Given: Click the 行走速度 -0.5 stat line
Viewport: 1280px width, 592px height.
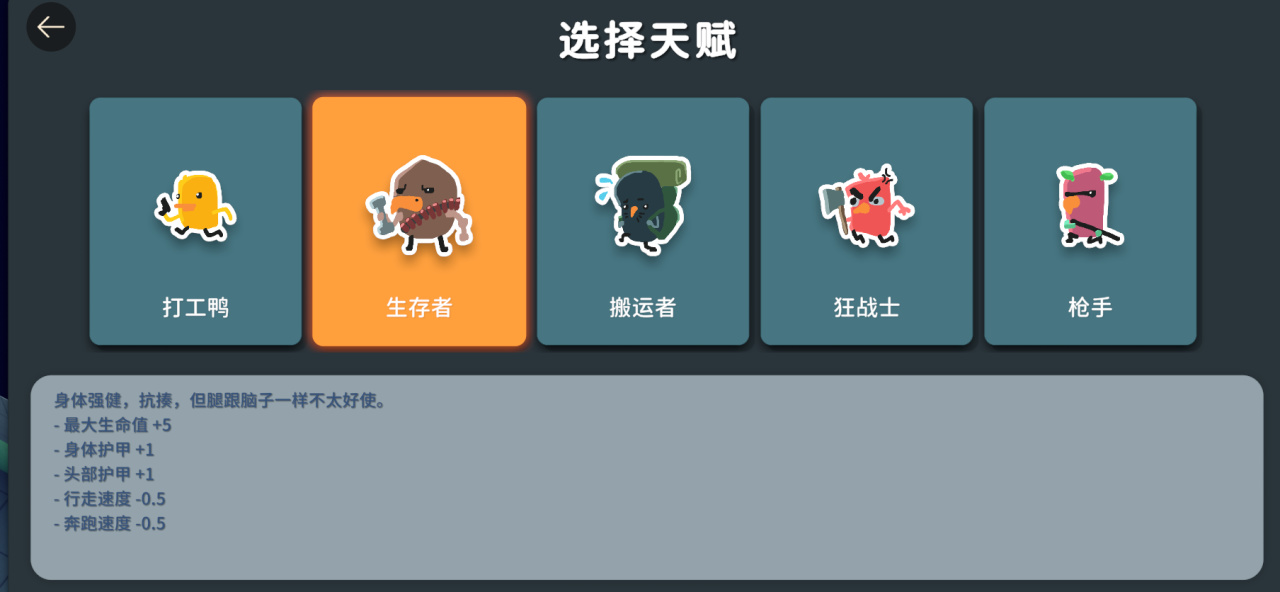Looking at the screenshot, I should pos(110,499).
